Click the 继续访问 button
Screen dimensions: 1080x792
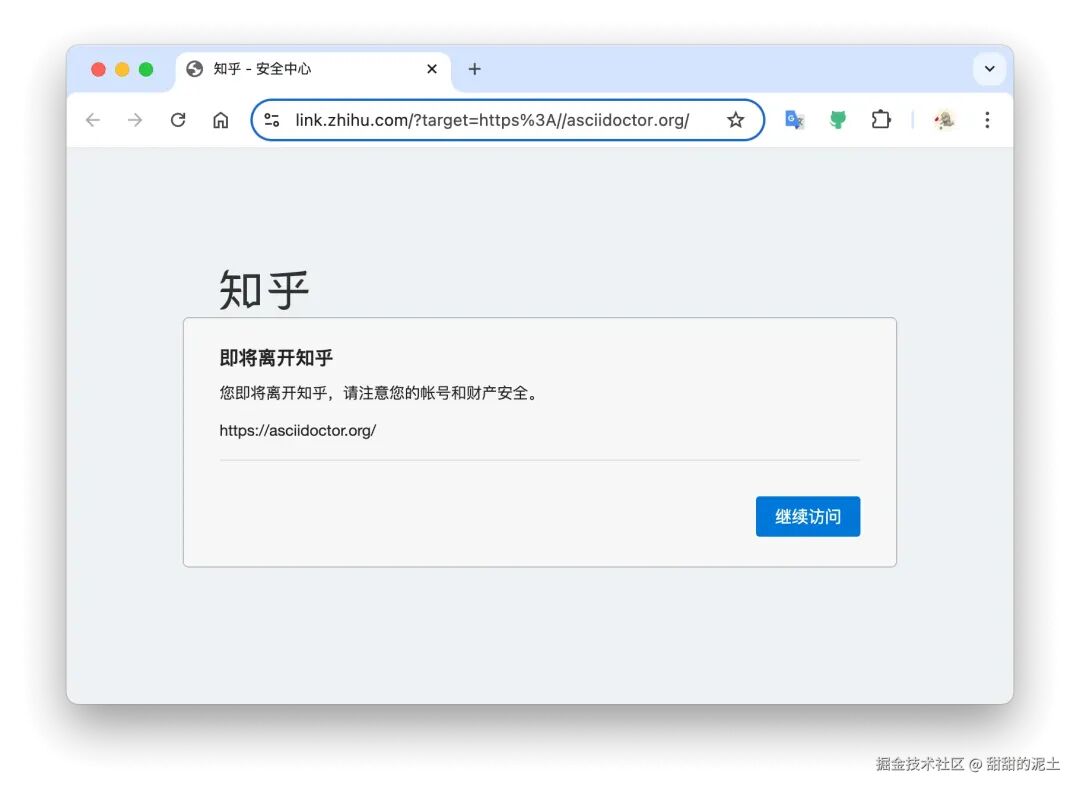808,517
